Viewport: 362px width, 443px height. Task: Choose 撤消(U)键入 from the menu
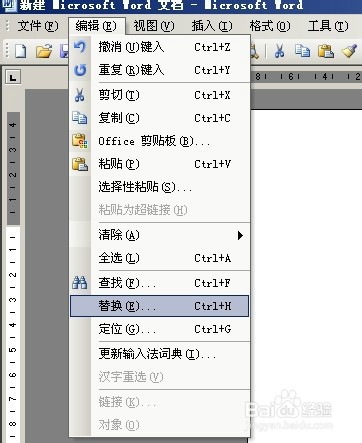(160, 47)
